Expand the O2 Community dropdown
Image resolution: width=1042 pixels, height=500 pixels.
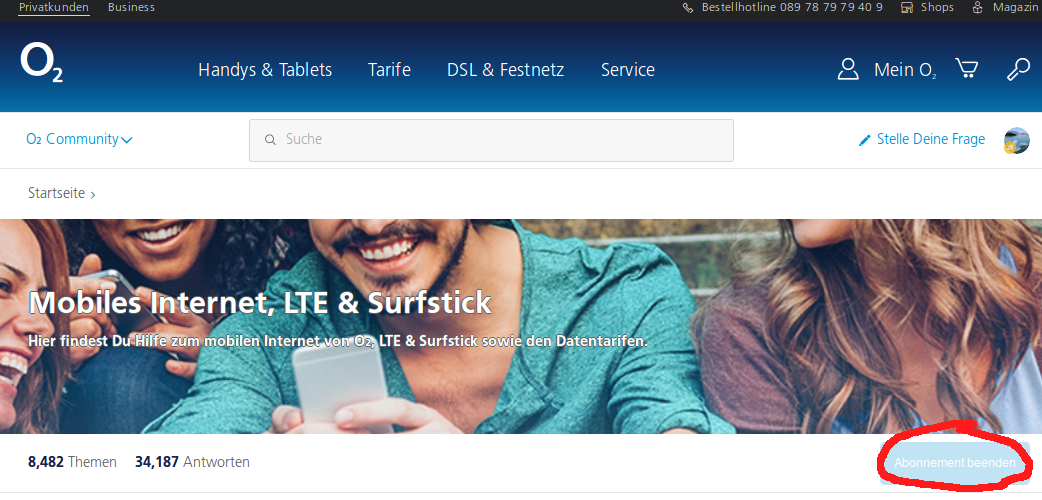click(79, 139)
